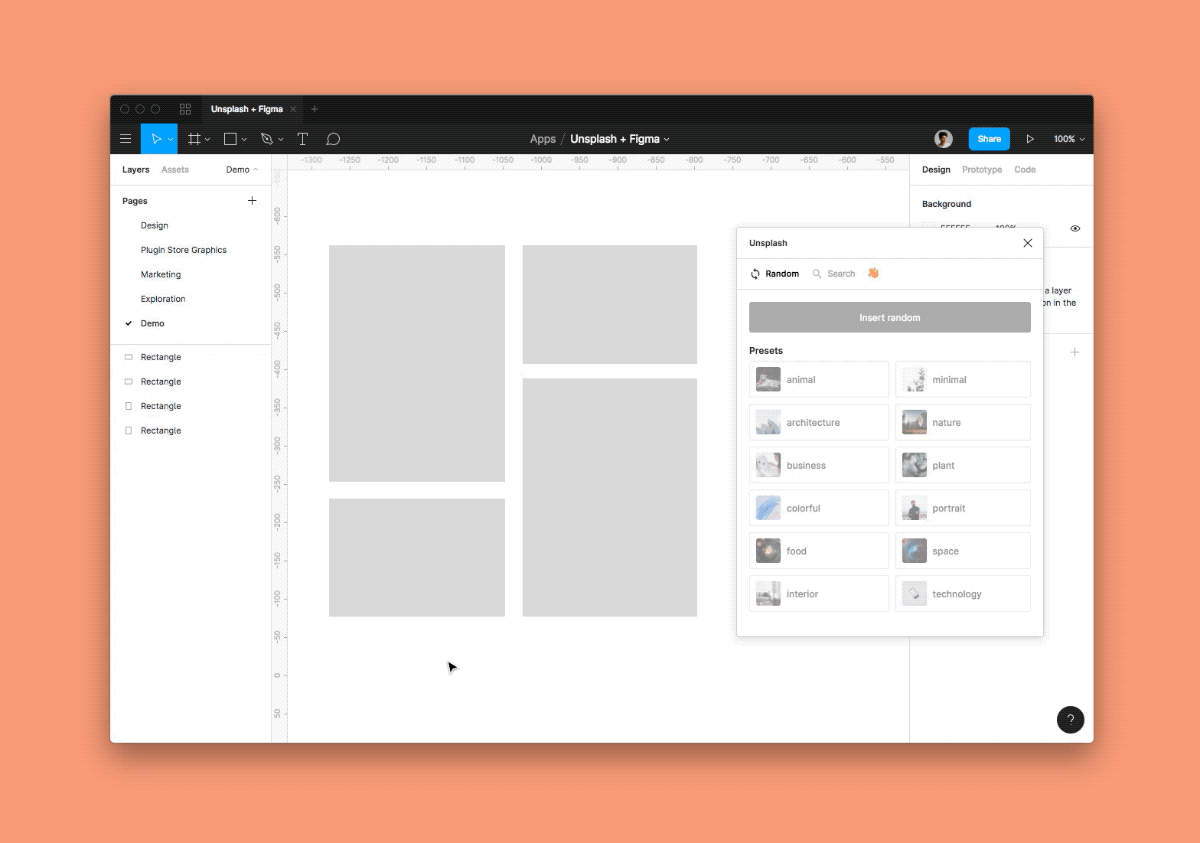Switch to the Assets tab
The height and width of the screenshot is (843, 1200).
pos(175,170)
